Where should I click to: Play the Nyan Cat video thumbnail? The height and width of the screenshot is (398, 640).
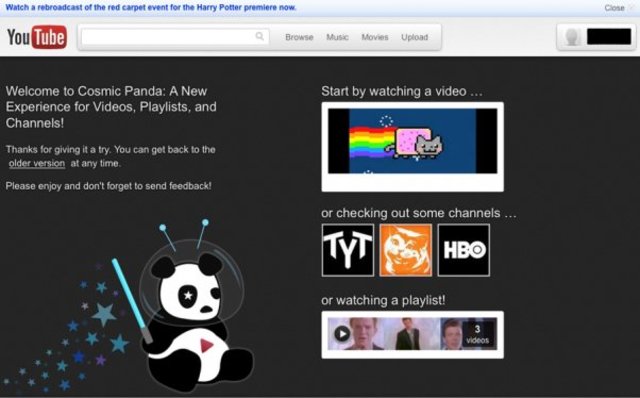coord(413,141)
